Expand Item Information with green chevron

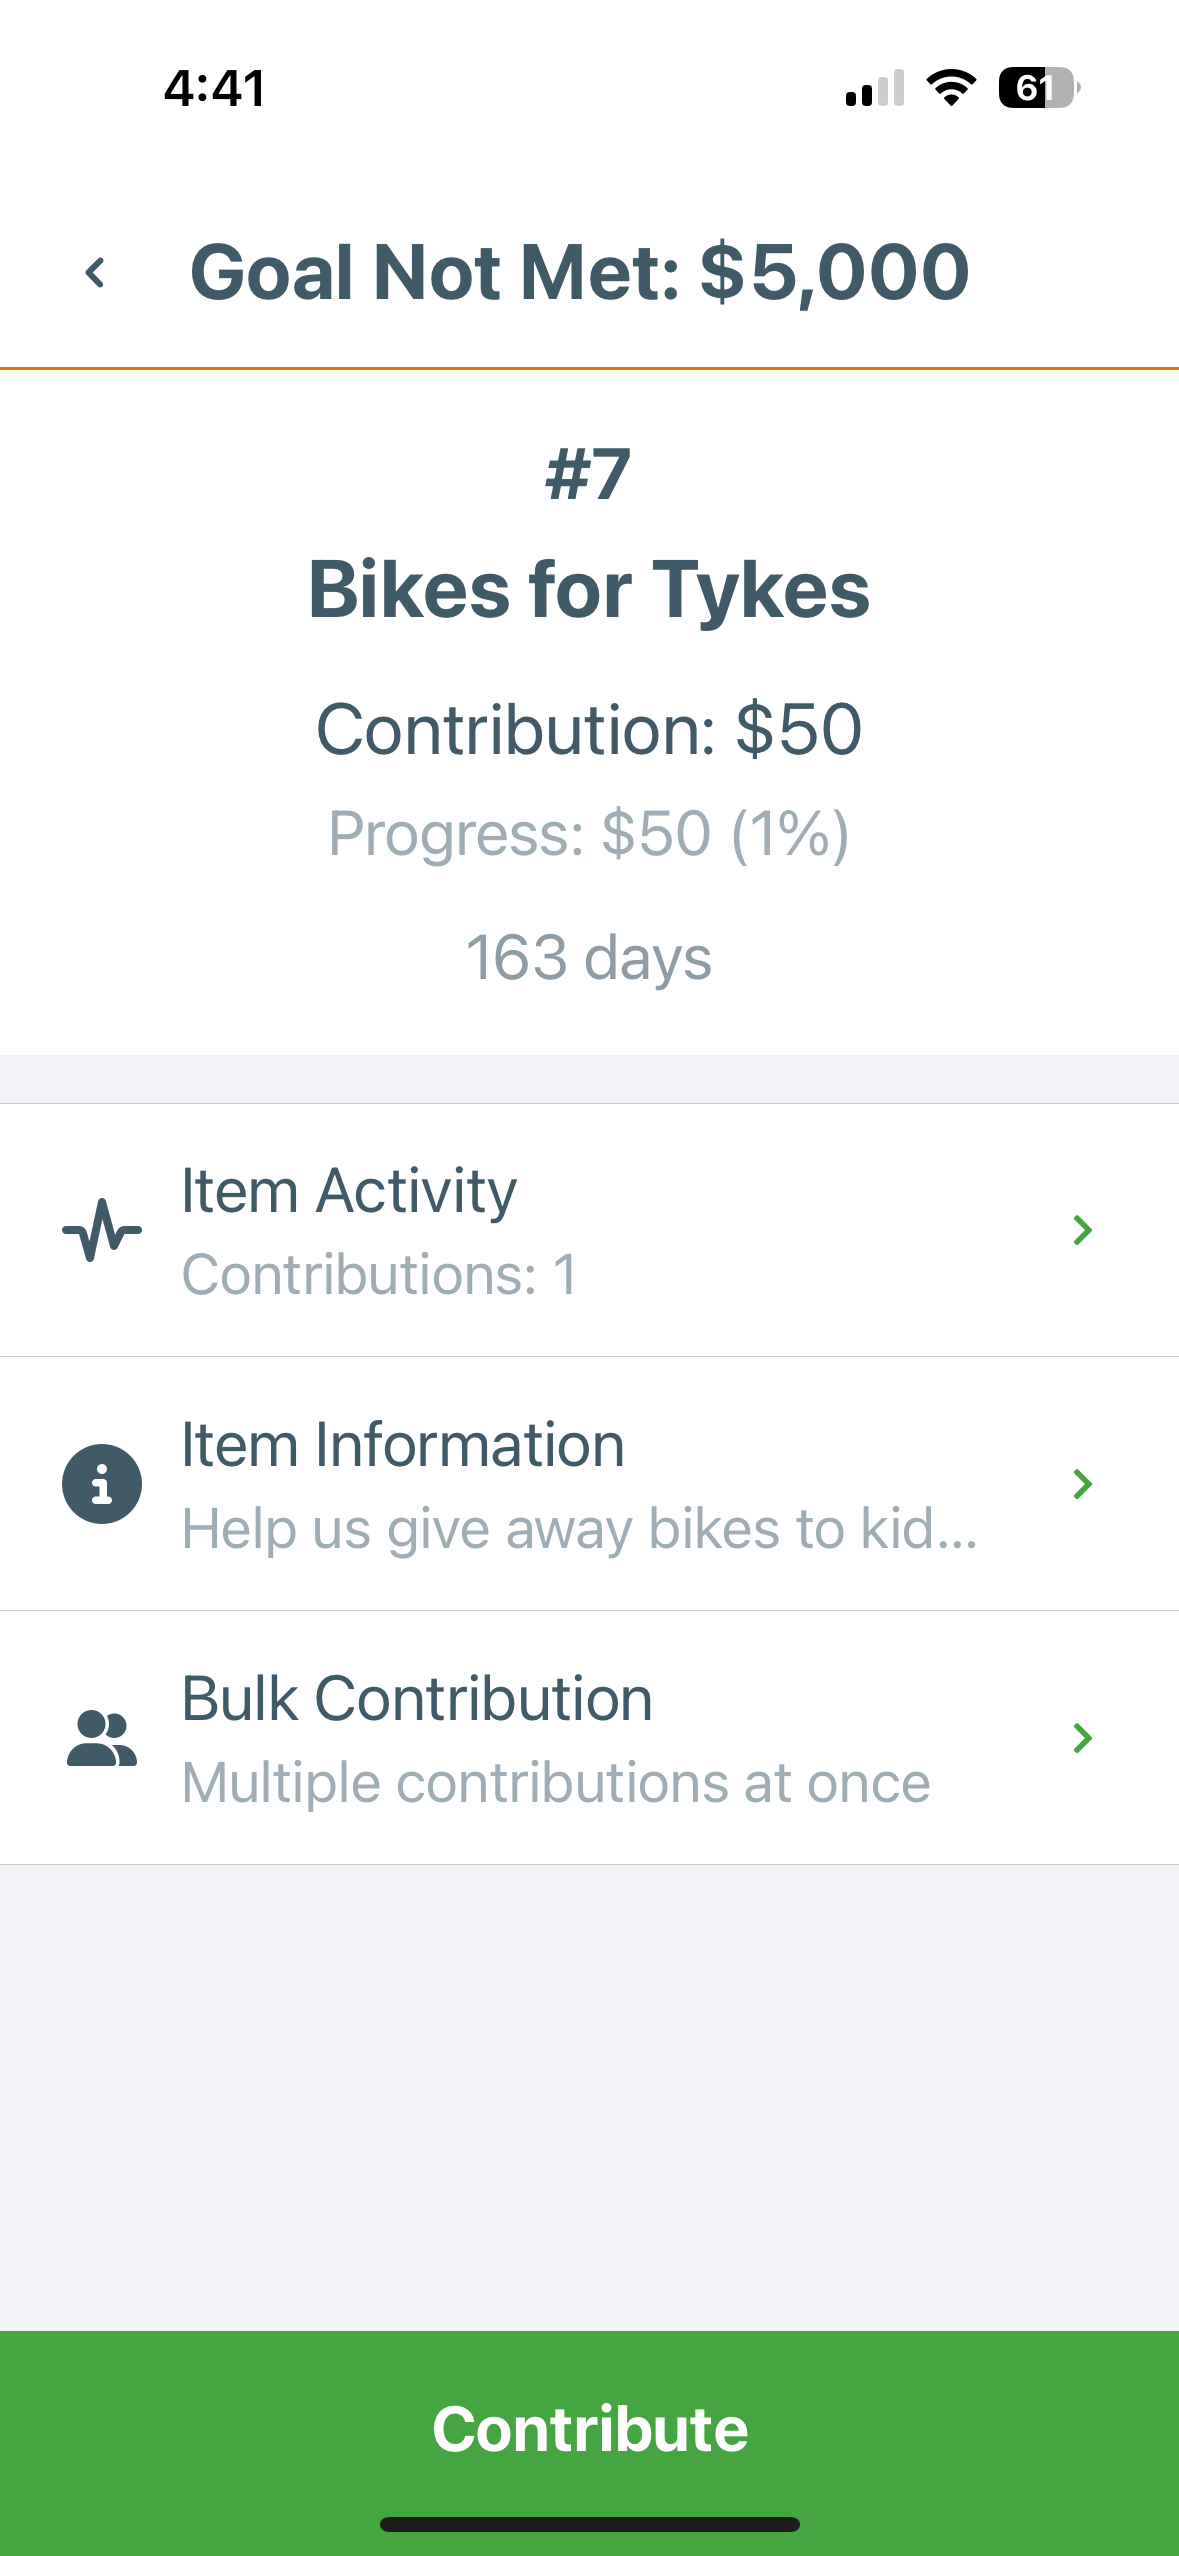click(1082, 1484)
